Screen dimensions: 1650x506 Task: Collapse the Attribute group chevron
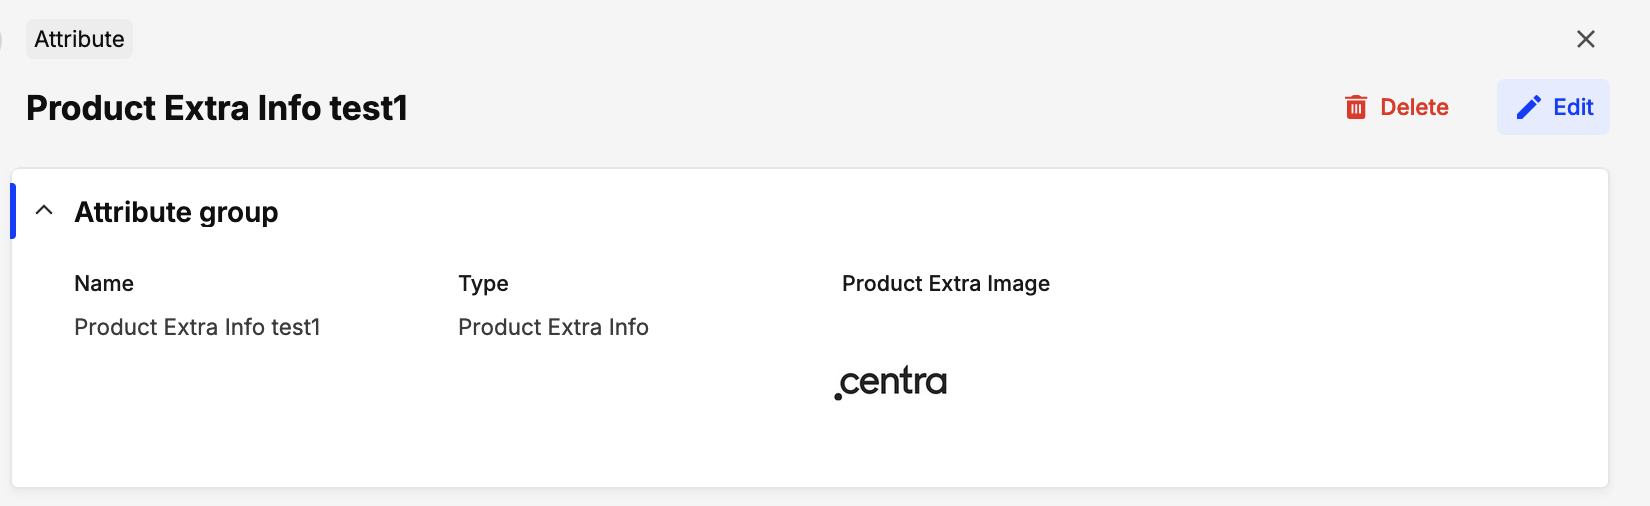coord(44,211)
